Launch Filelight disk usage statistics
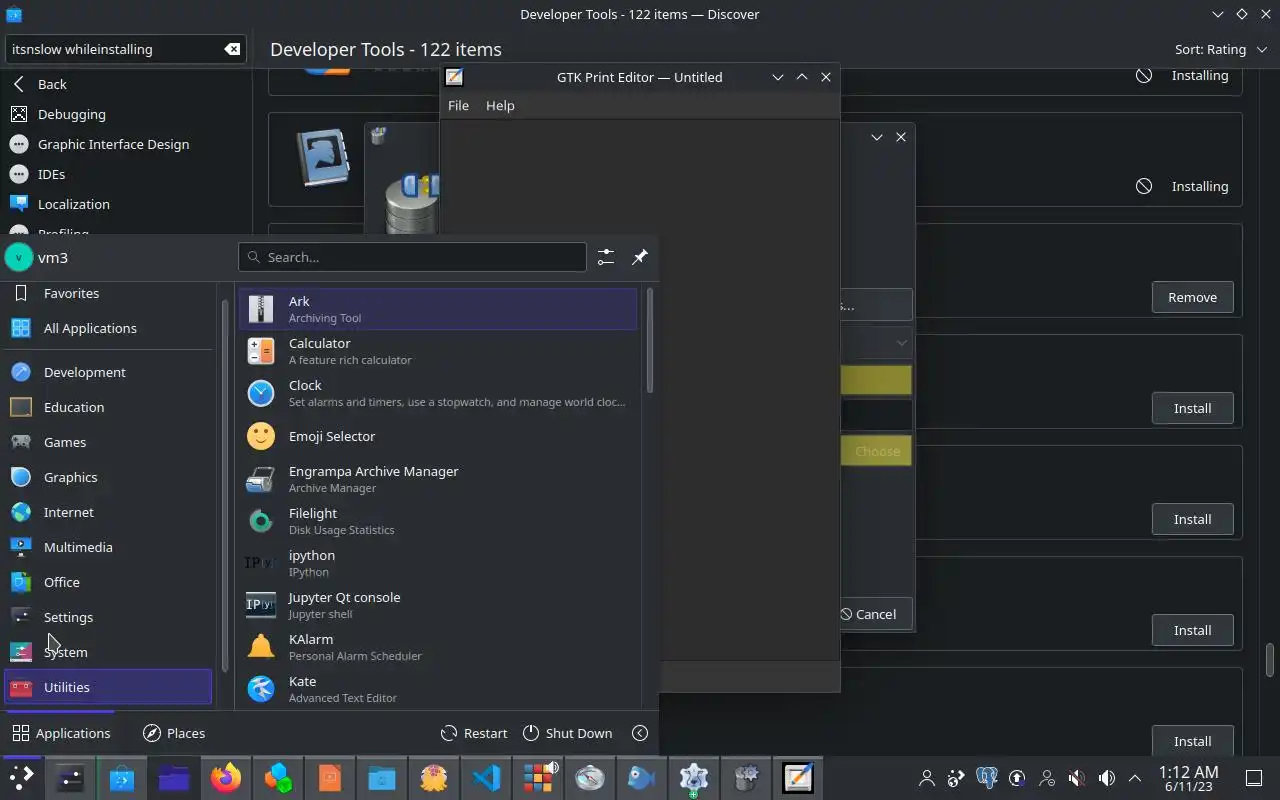This screenshot has width=1280, height=800. pos(438,521)
